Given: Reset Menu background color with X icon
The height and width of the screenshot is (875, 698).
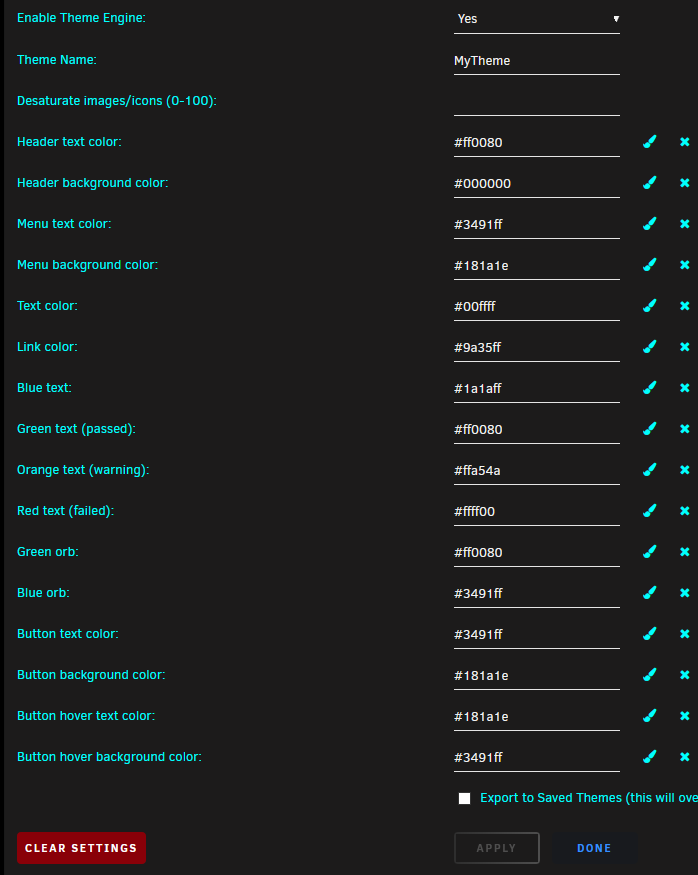Looking at the screenshot, I should pos(685,265).
